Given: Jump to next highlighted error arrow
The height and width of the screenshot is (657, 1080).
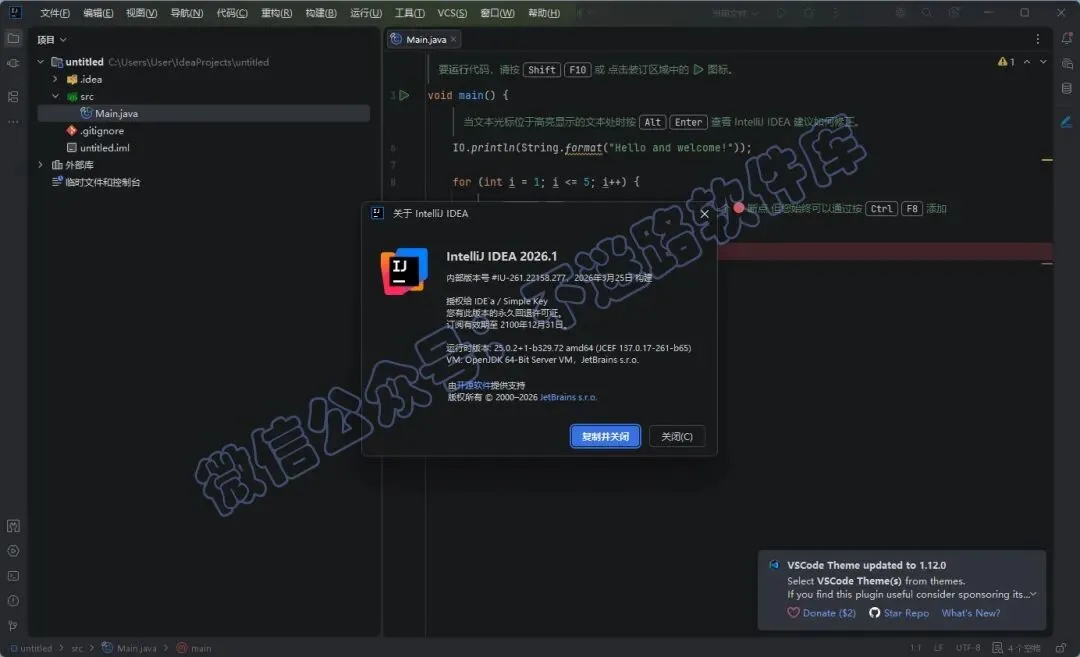Looking at the screenshot, I should 1043,62.
